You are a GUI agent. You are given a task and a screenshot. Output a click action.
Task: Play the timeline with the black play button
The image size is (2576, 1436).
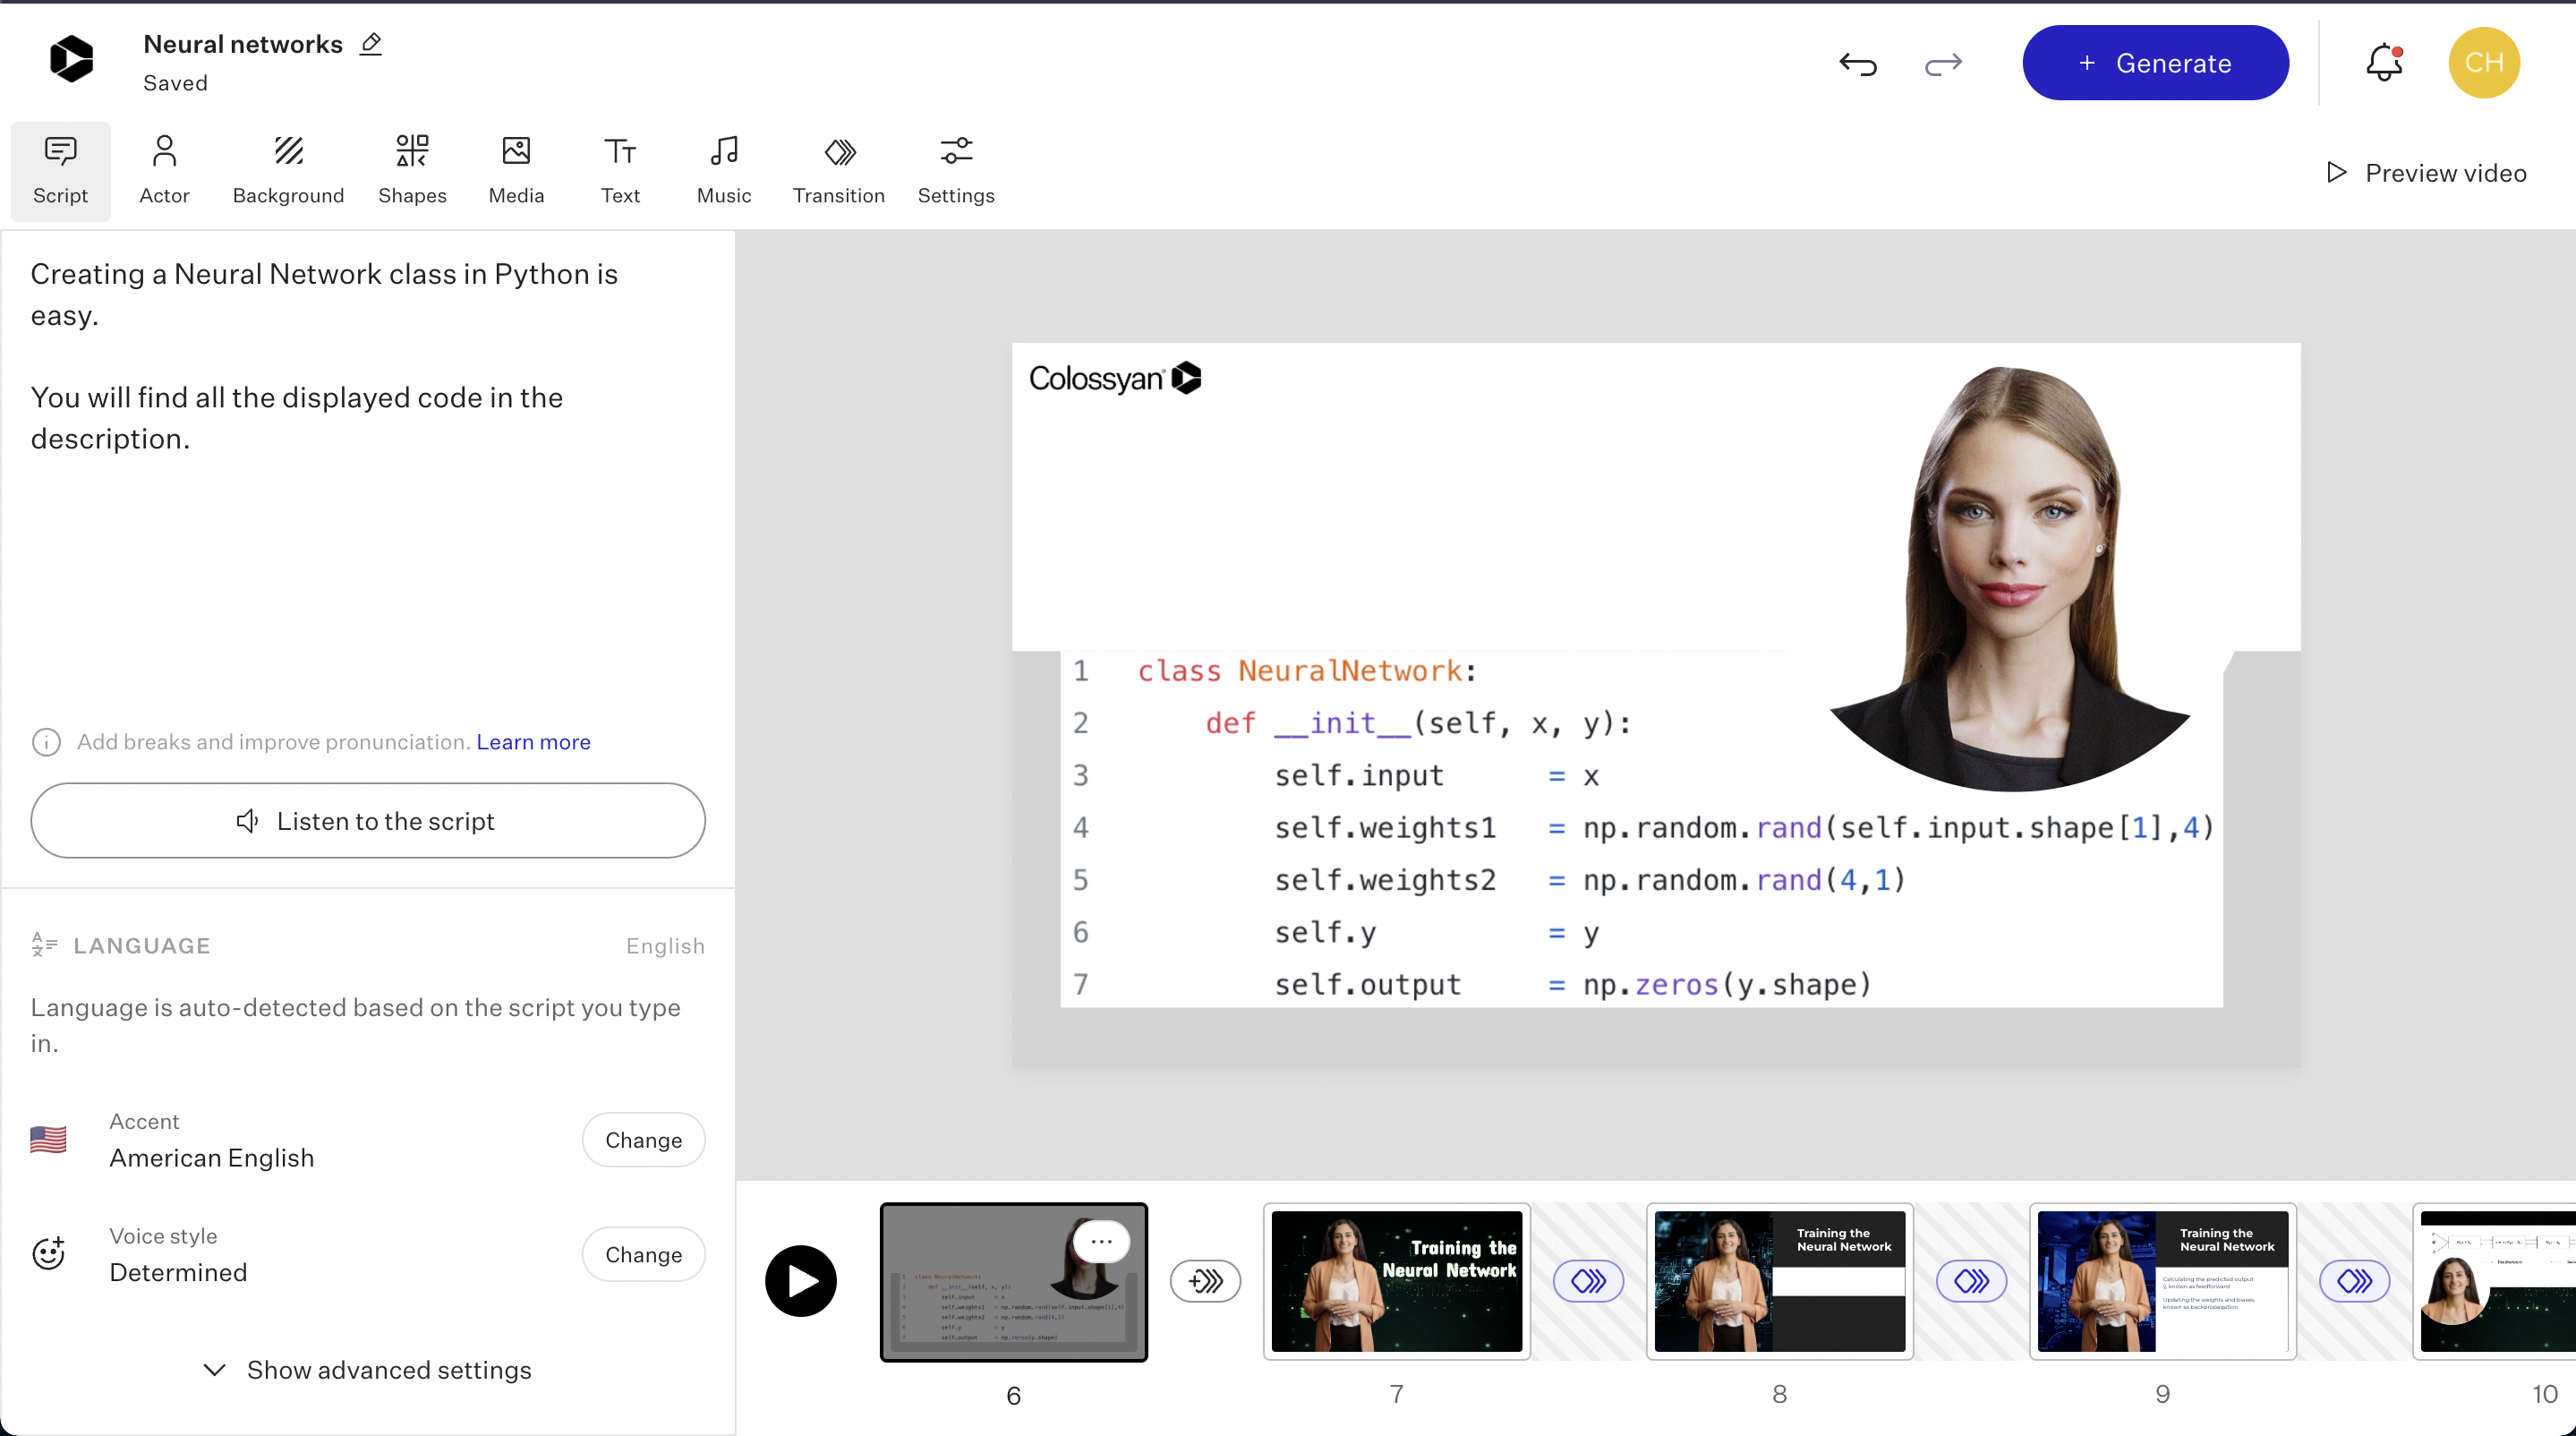(801, 1281)
